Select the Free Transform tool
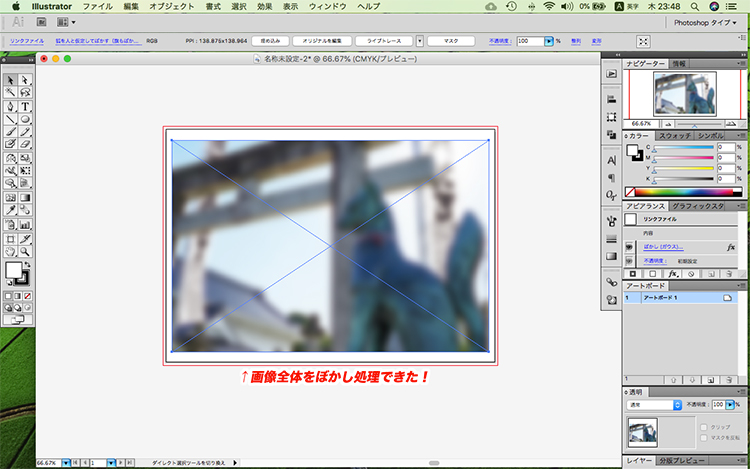 pyautogui.click(x=25, y=170)
